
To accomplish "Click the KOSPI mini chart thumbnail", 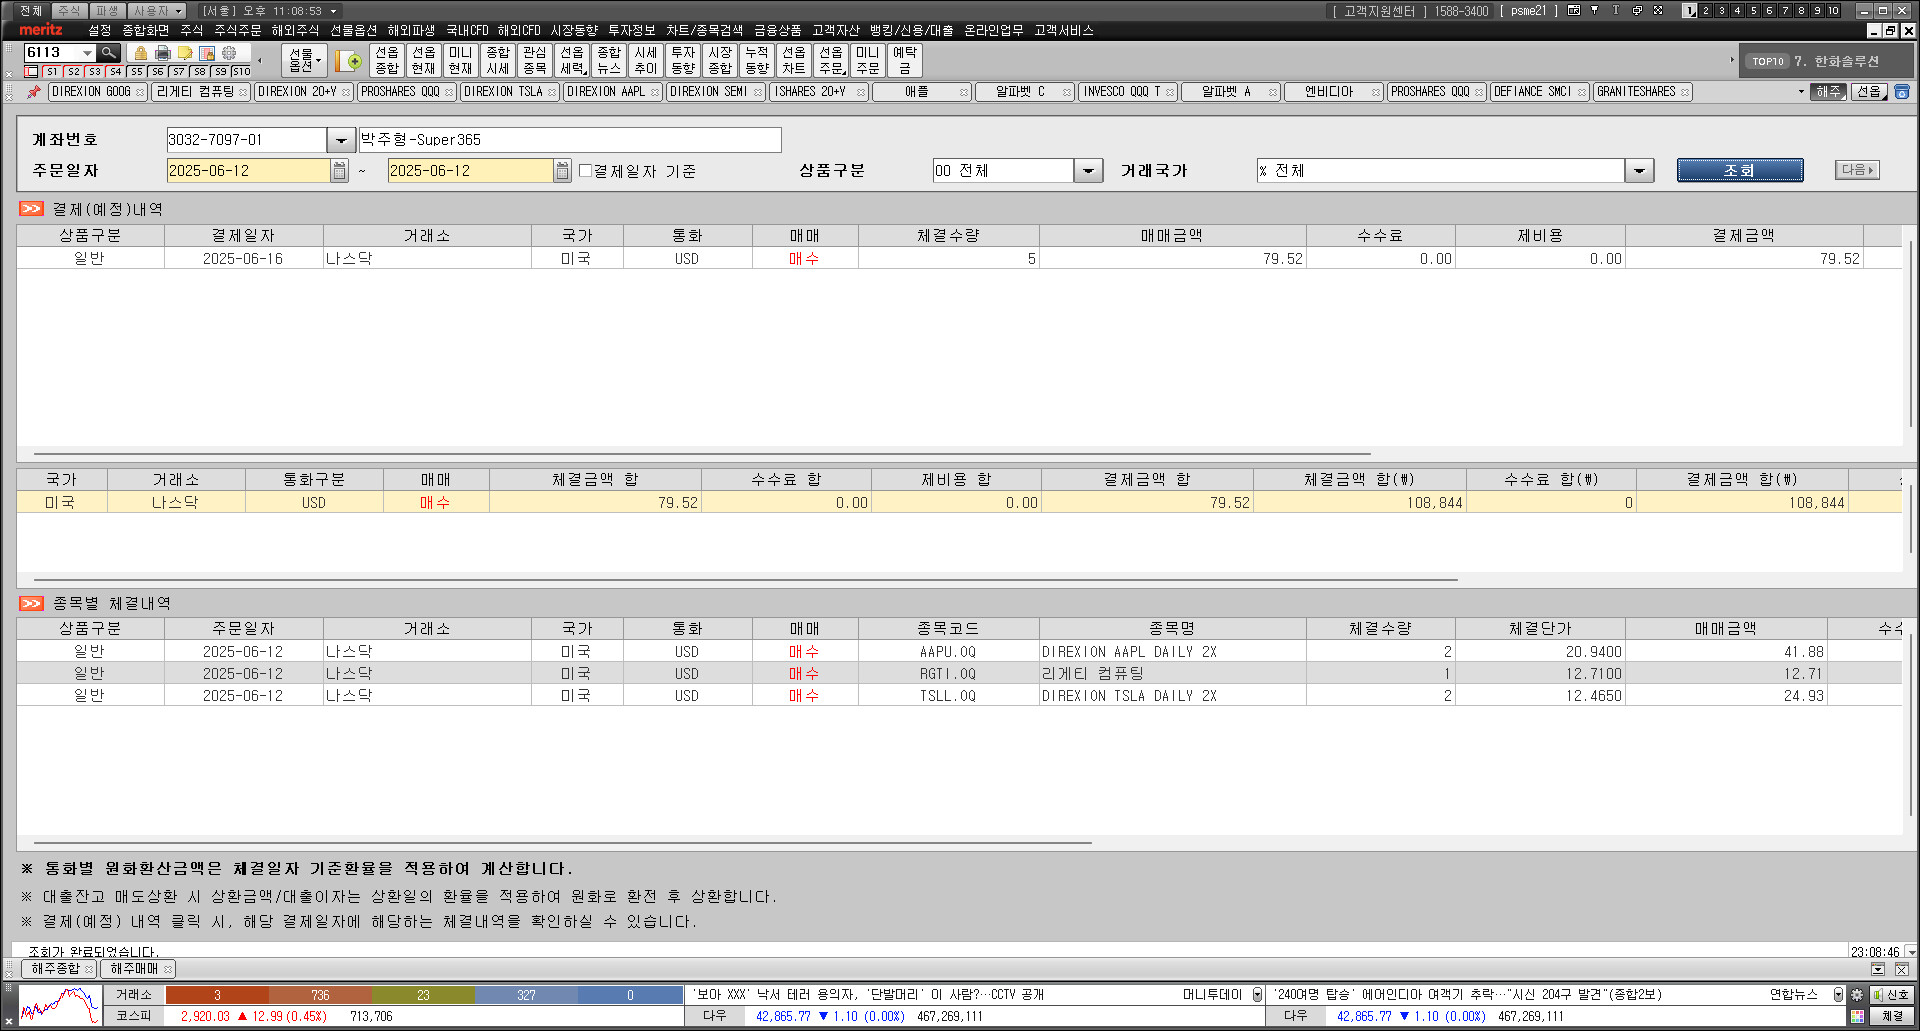I will coord(59,1005).
